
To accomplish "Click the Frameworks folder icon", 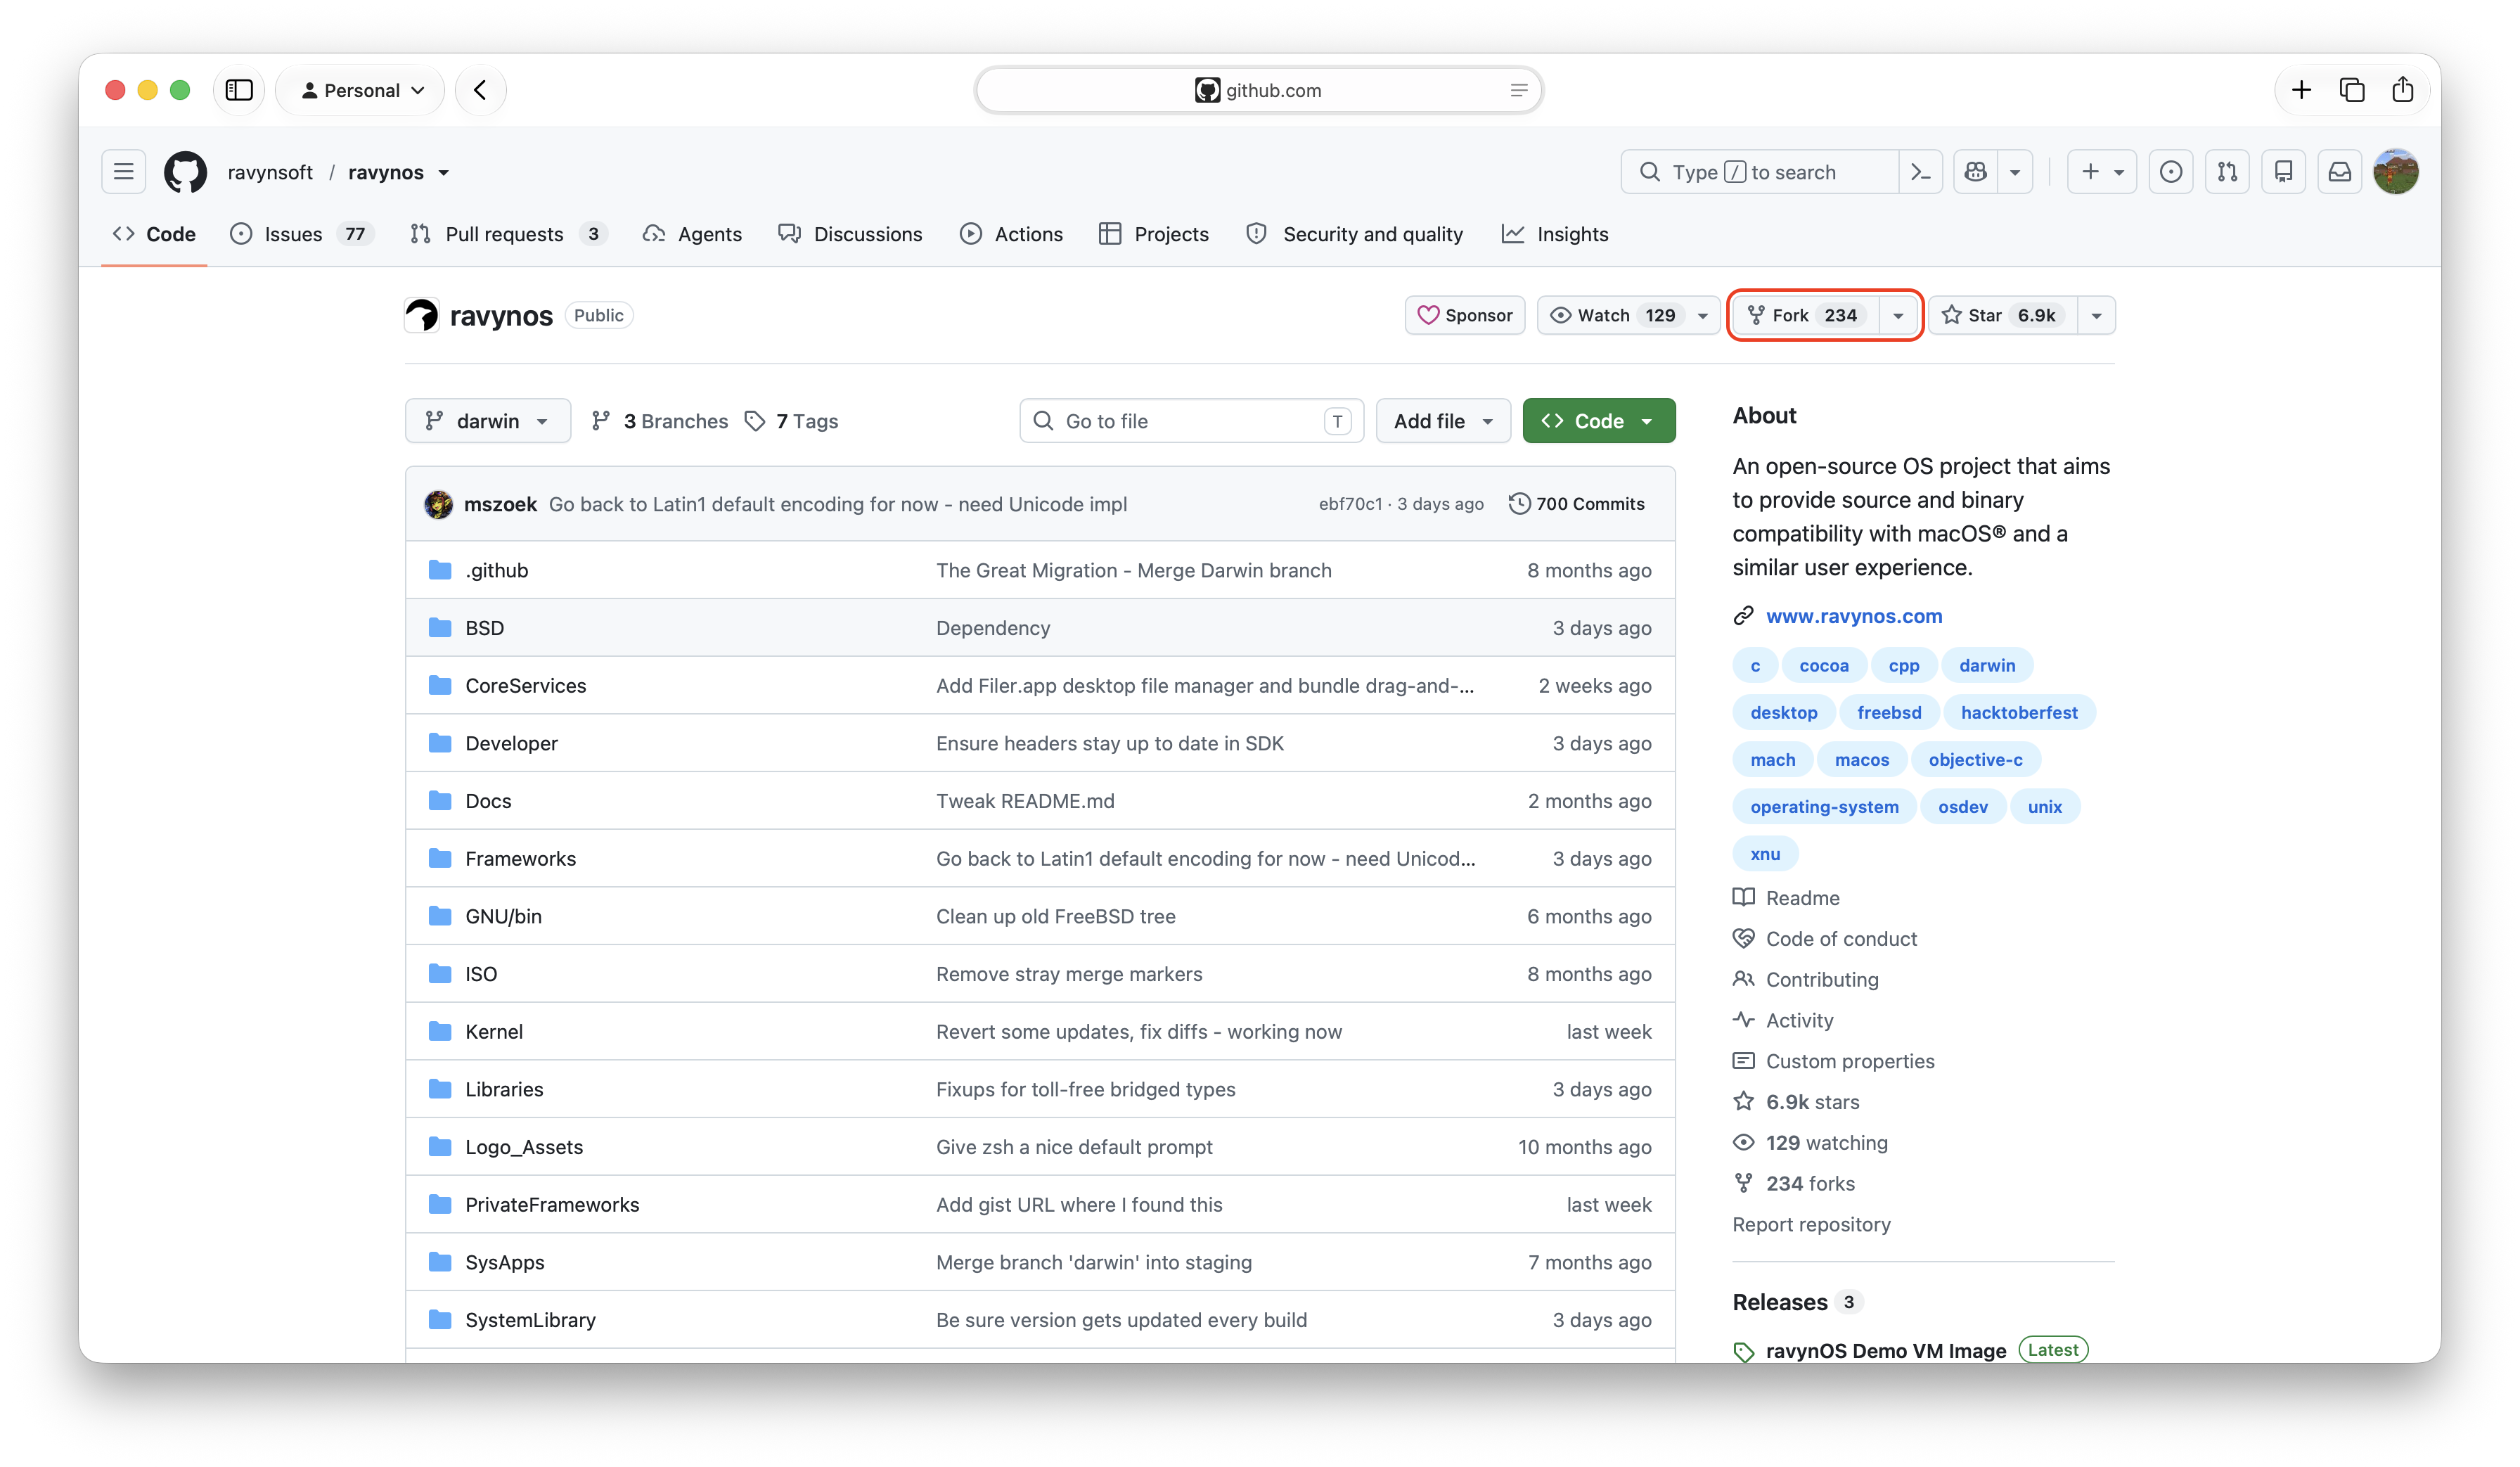I will pos(440,858).
